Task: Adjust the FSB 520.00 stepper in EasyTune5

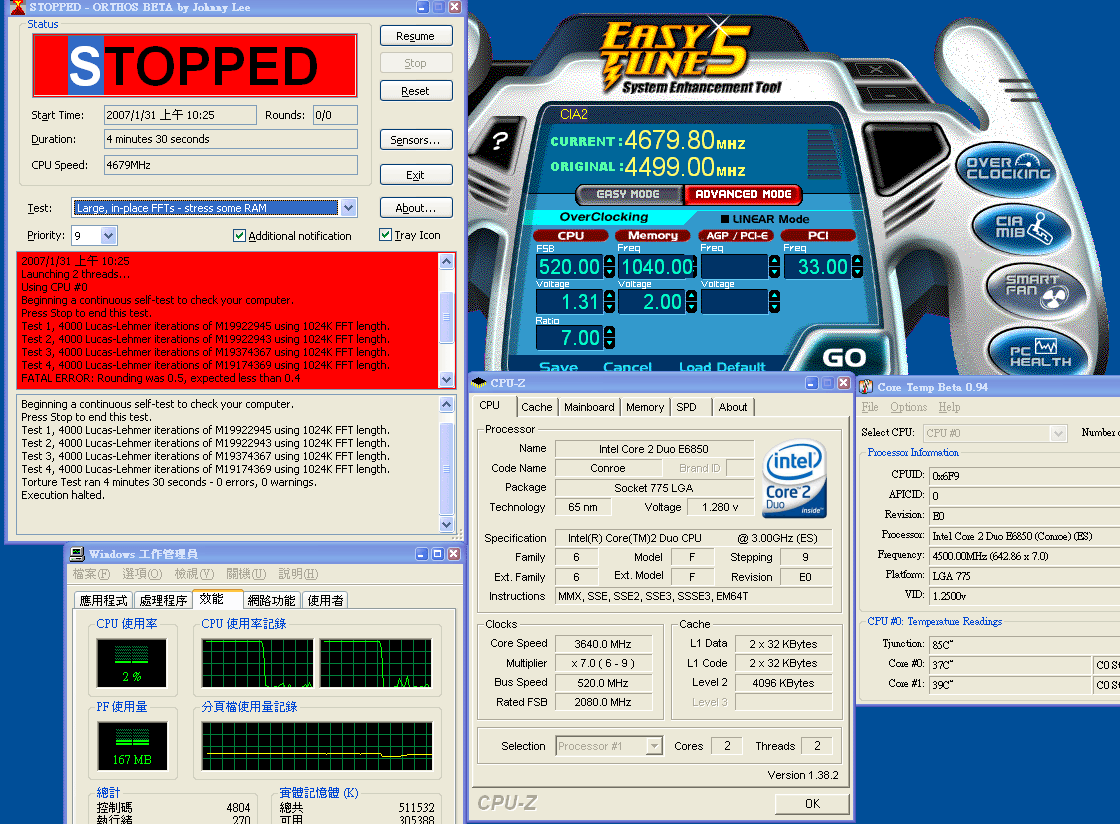Action: [x=609, y=267]
